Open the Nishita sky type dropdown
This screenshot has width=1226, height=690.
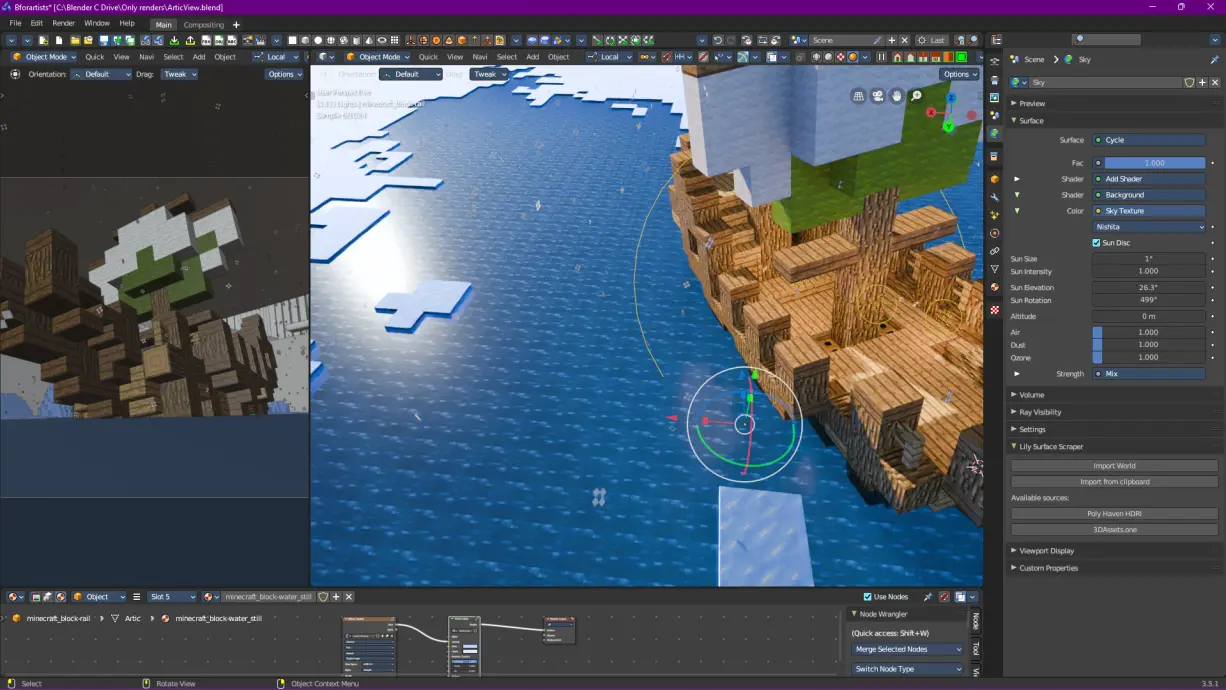coord(1148,227)
